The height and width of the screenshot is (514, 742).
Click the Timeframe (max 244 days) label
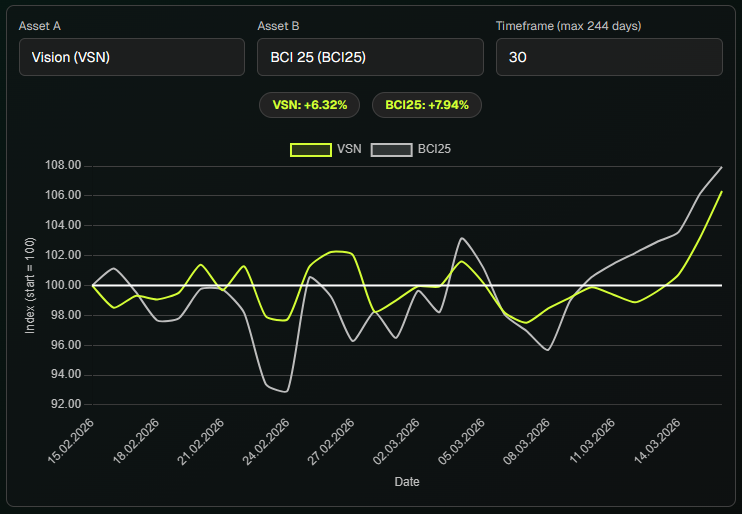tap(568, 26)
